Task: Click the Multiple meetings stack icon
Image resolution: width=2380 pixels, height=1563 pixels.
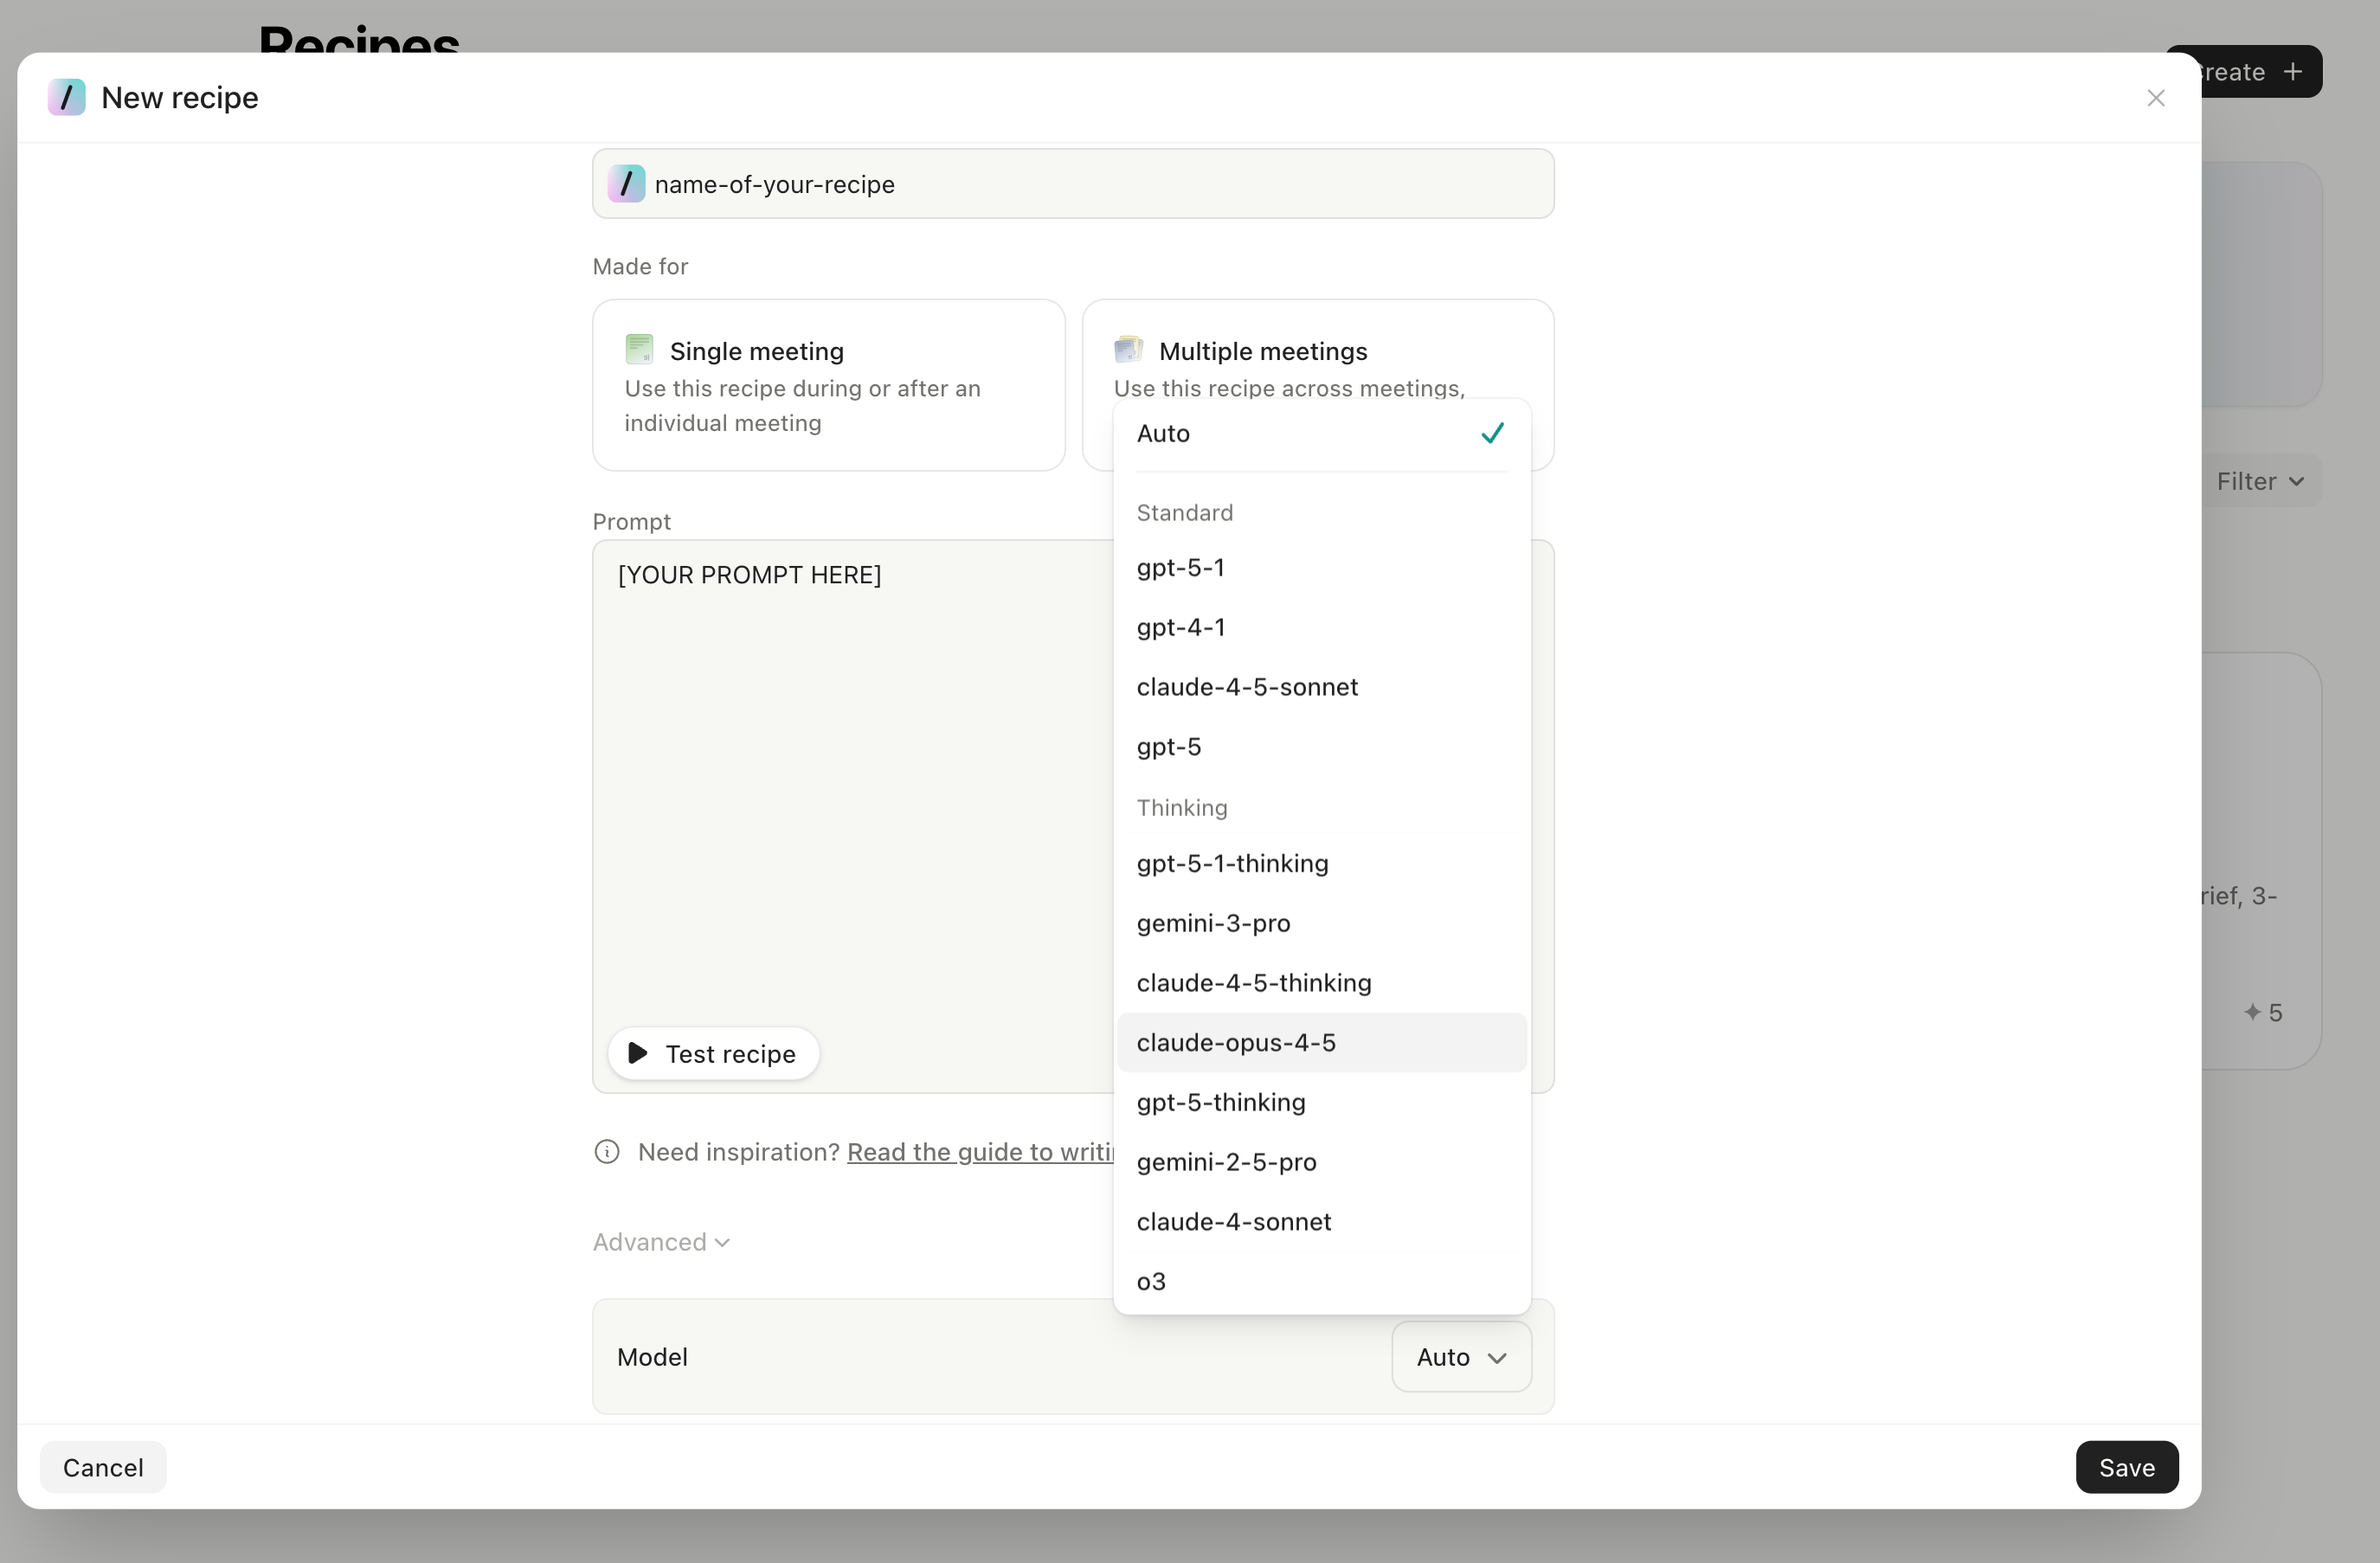Action: tap(1128, 350)
